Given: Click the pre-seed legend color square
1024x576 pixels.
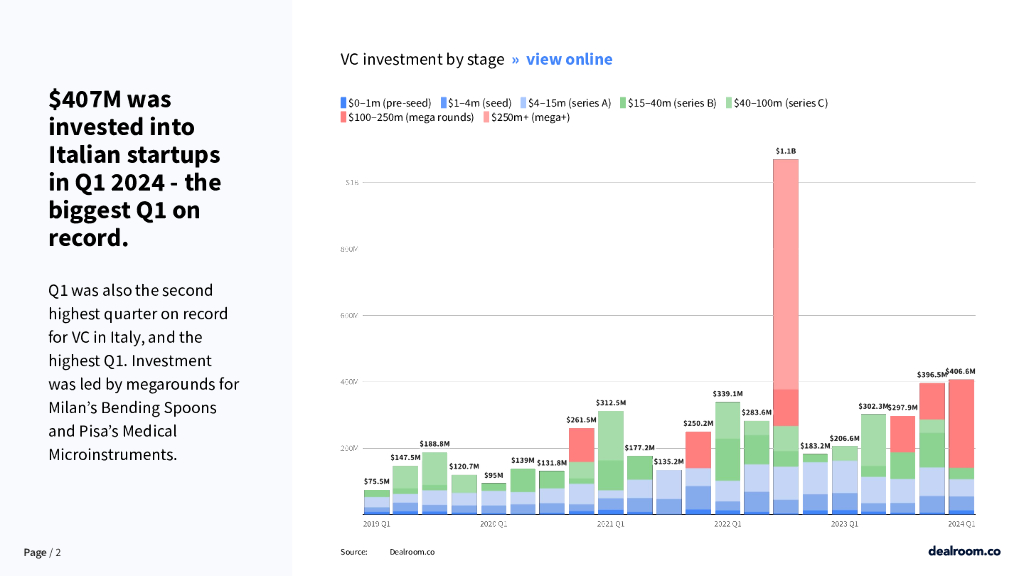Looking at the screenshot, I should (x=343, y=103).
